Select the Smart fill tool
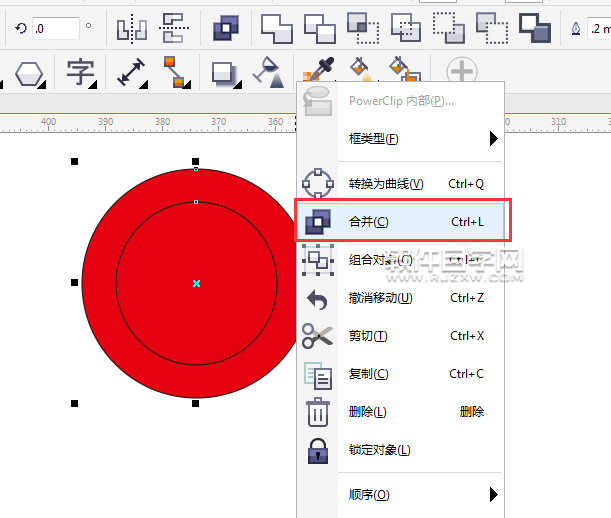This screenshot has width=611, height=518. [x=405, y=69]
